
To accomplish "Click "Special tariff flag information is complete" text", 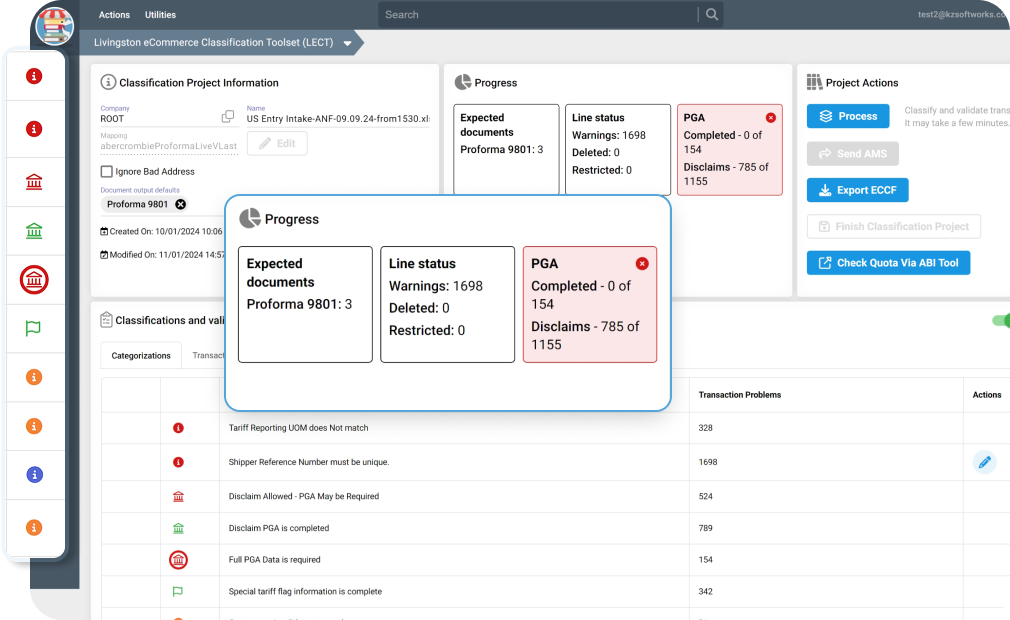I will click(305, 591).
